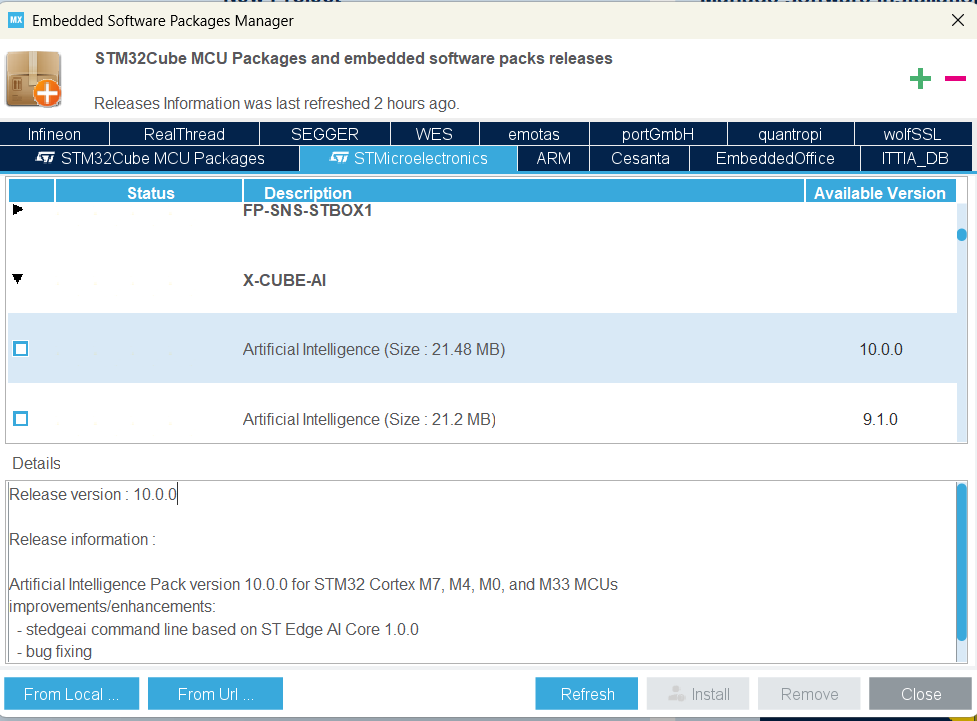Check the Artificial Intelligence 9.1.0 checkbox
Image resolution: width=977 pixels, height=721 pixels.
(20, 419)
